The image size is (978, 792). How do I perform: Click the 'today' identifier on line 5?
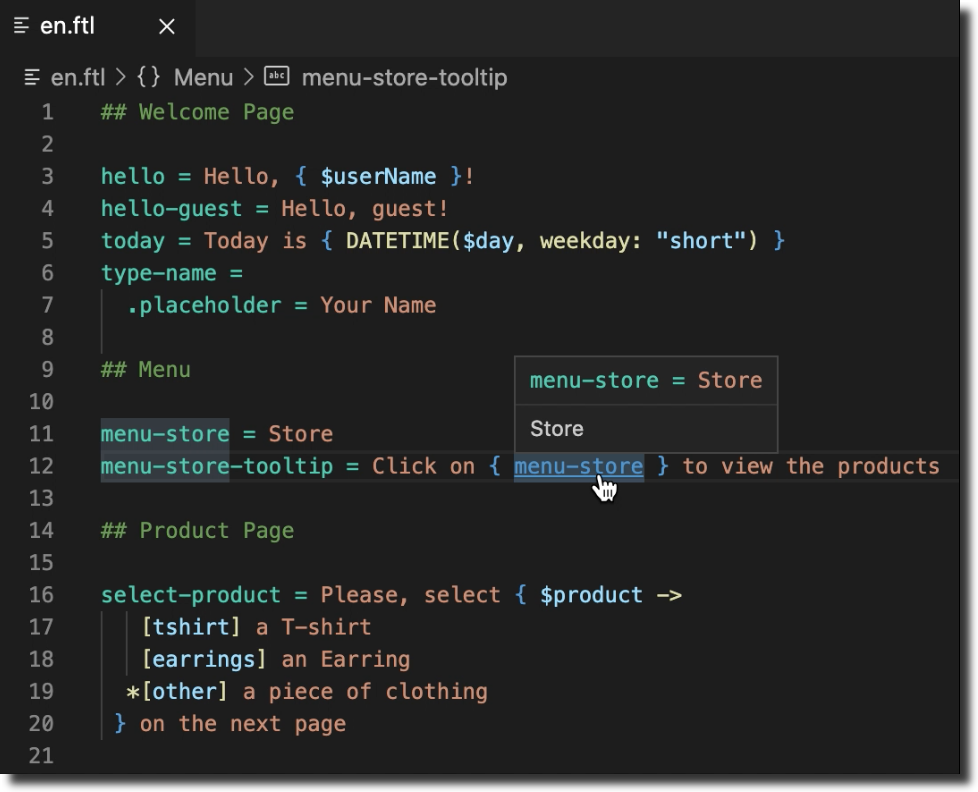coord(133,241)
